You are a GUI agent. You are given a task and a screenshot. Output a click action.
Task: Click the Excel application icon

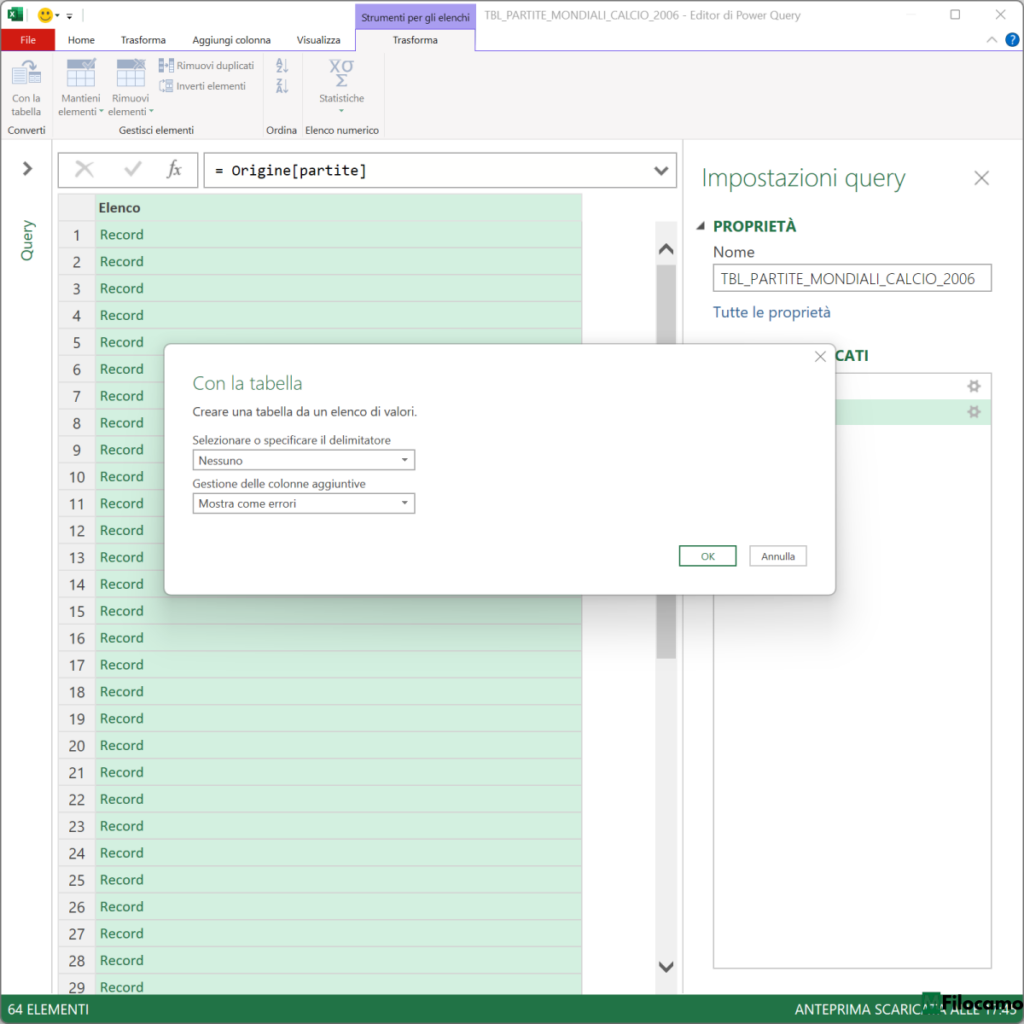click(14, 14)
